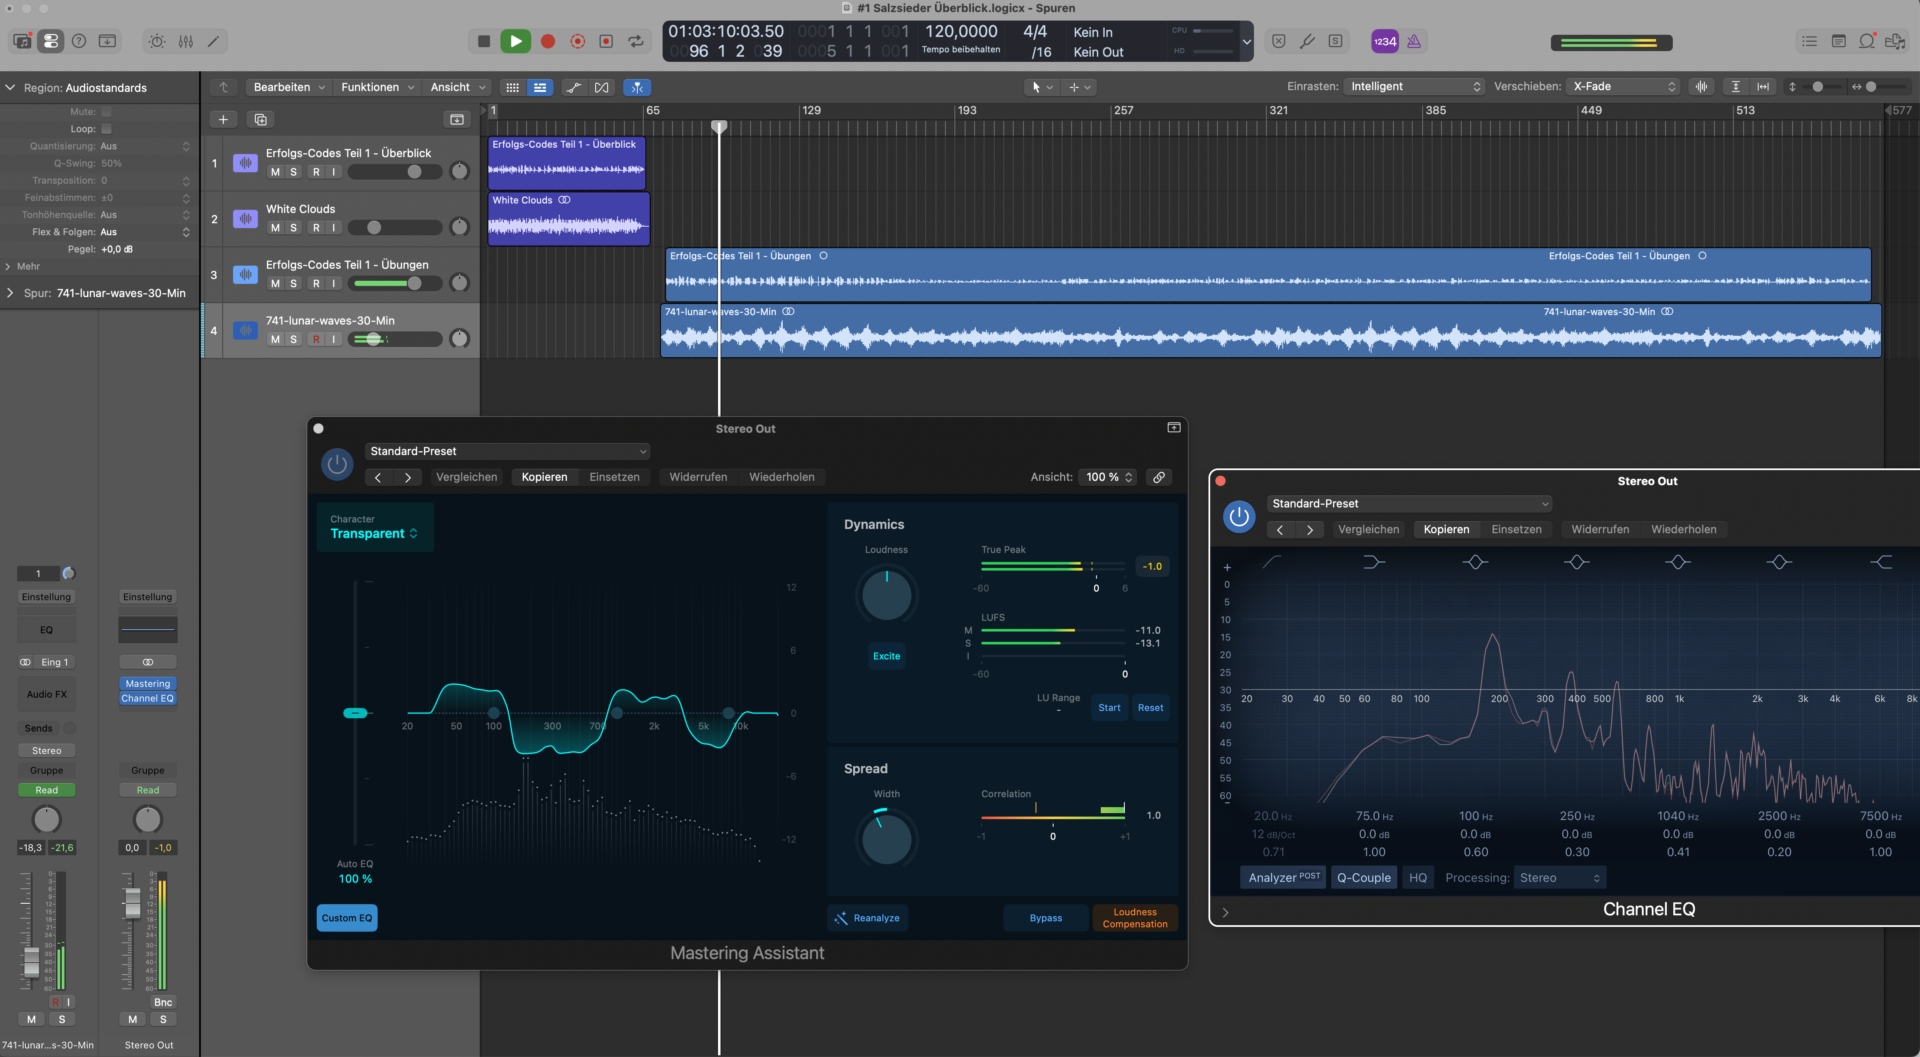Start playback with the green play button

[x=516, y=41]
